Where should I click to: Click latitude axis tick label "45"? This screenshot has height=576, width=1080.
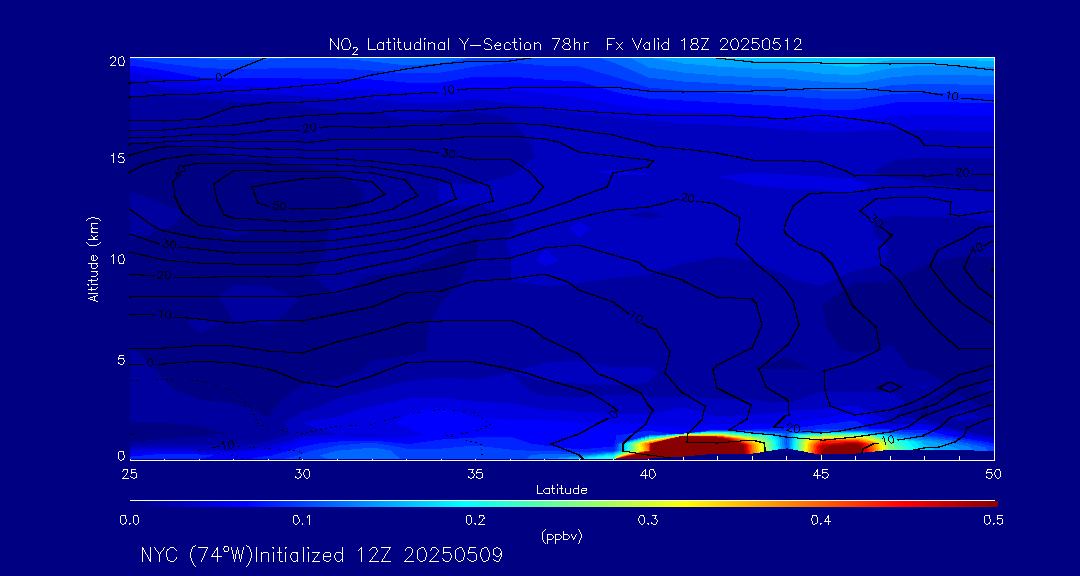(821, 474)
